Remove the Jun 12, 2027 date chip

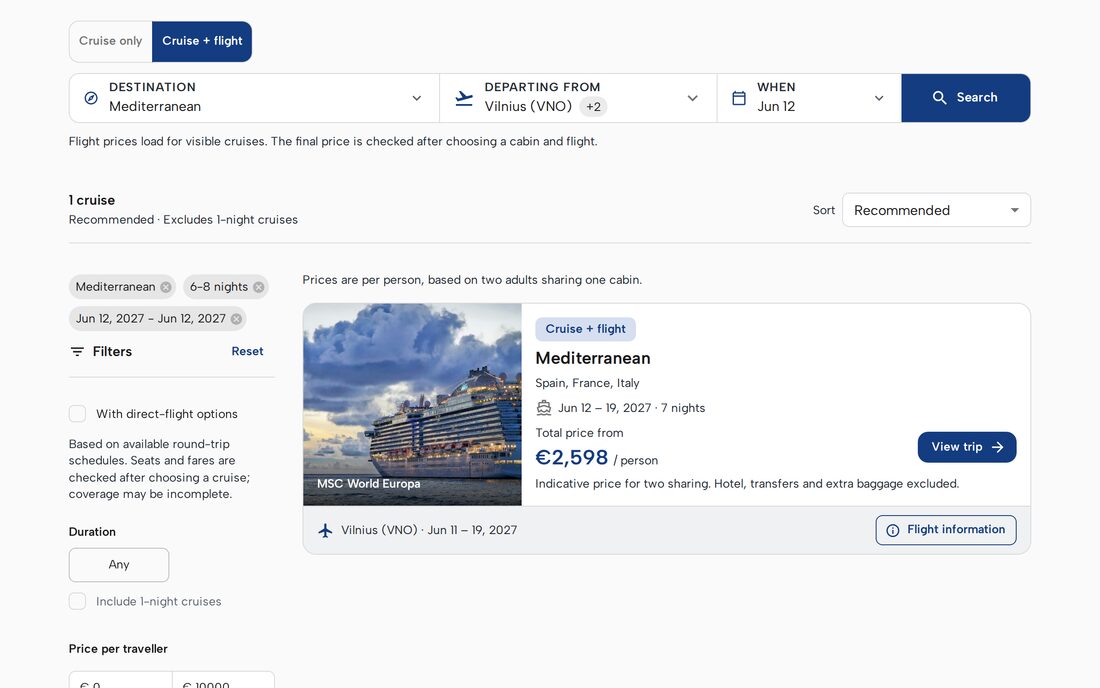click(236, 319)
